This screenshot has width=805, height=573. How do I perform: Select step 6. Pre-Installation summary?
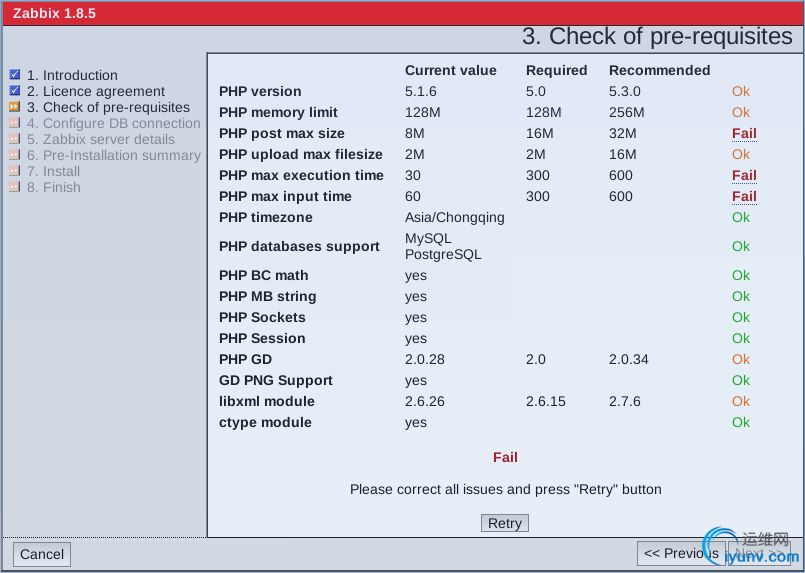(114, 155)
